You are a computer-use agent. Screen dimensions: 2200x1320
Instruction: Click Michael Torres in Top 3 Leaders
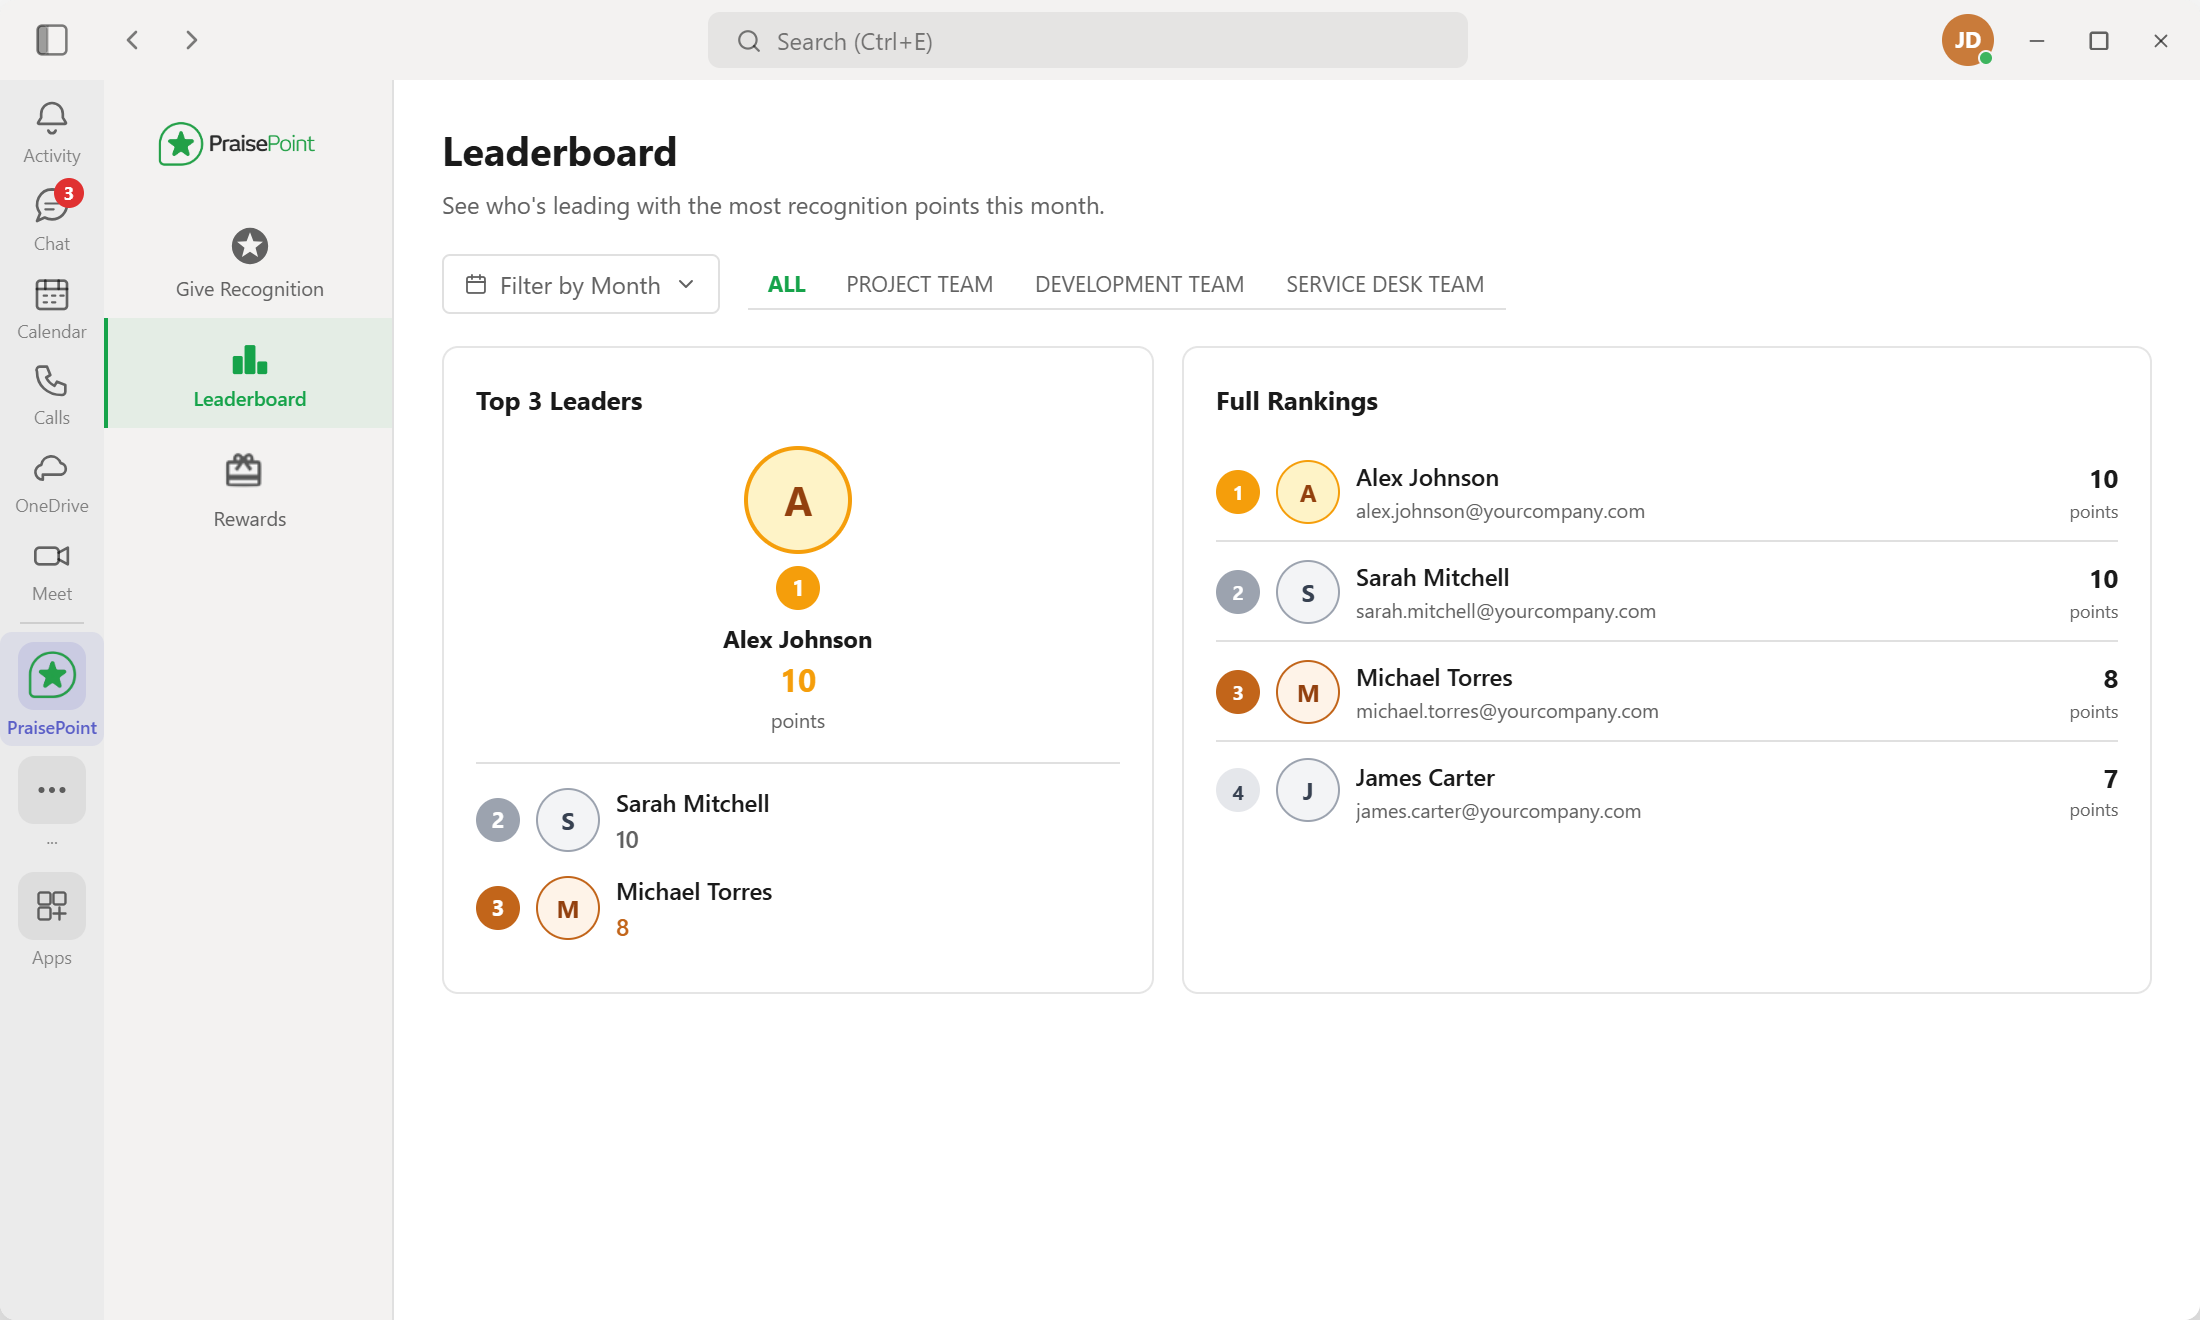(x=694, y=892)
